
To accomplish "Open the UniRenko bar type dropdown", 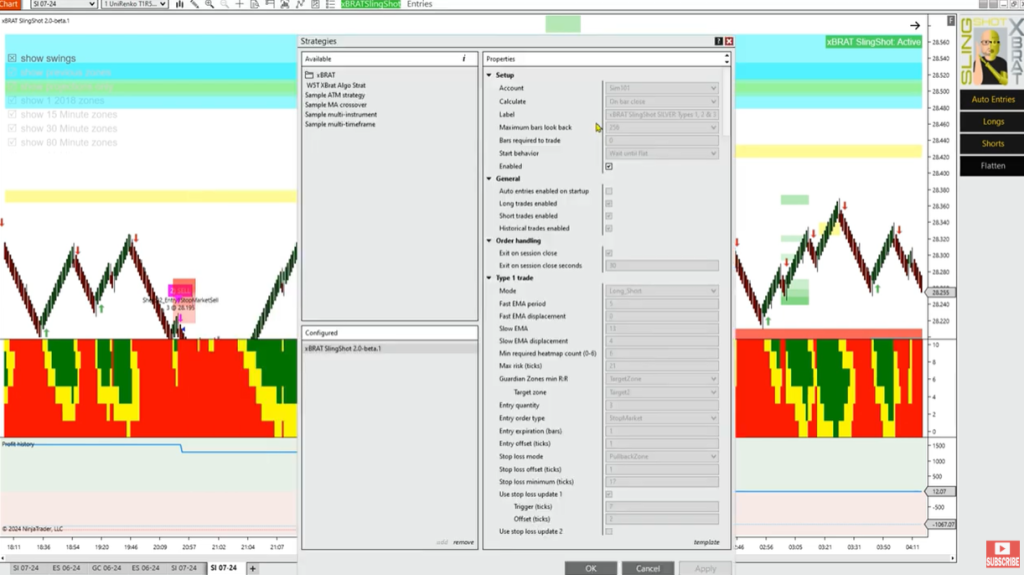I will click(x=135, y=4).
